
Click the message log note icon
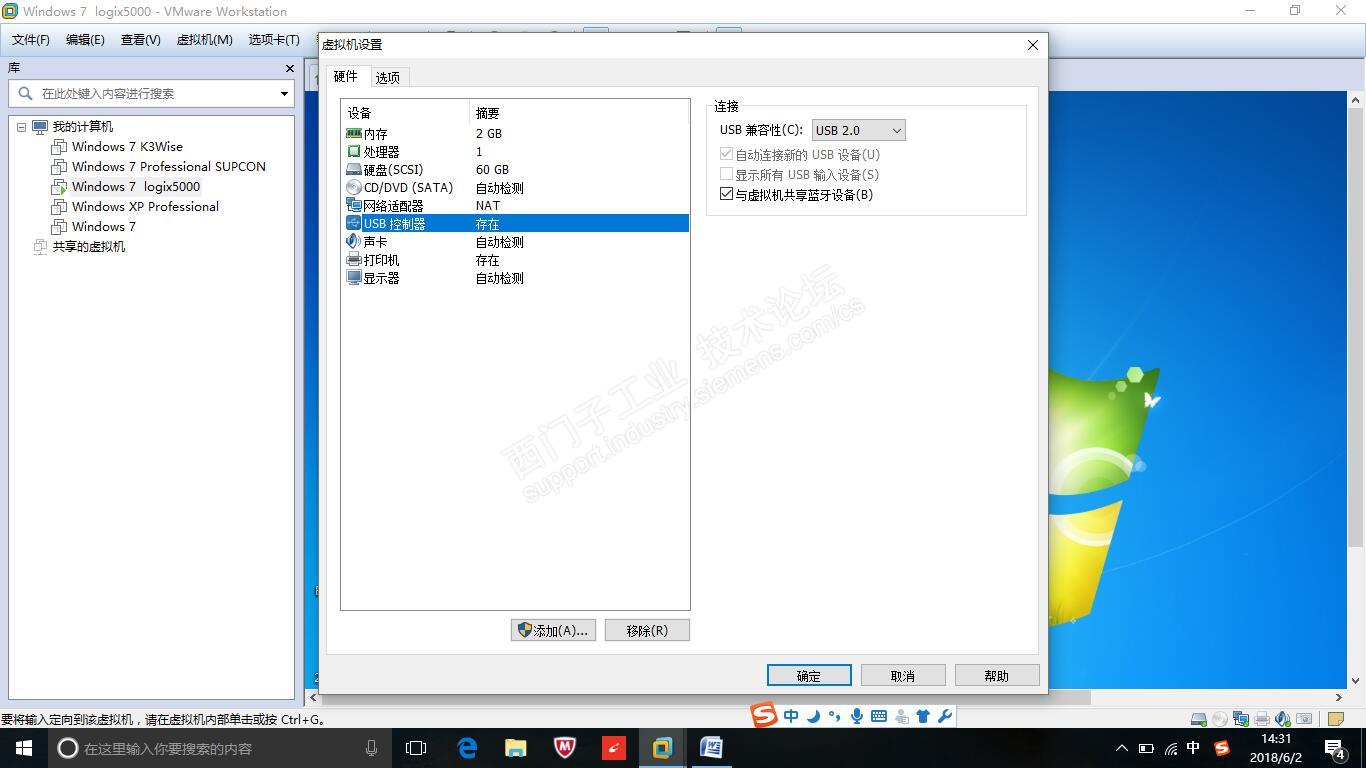pyautogui.click(x=1335, y=719)
